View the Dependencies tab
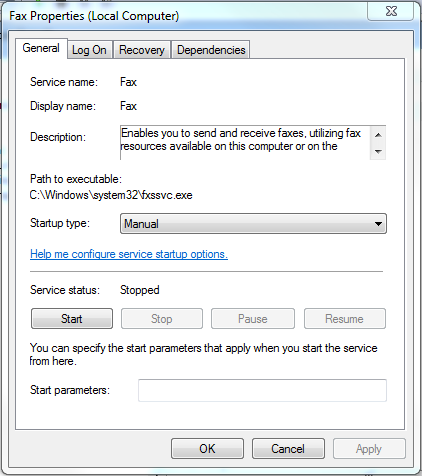The height and width of the screenshot is (476, 422). pyautogui.click(x=211, y=50)
